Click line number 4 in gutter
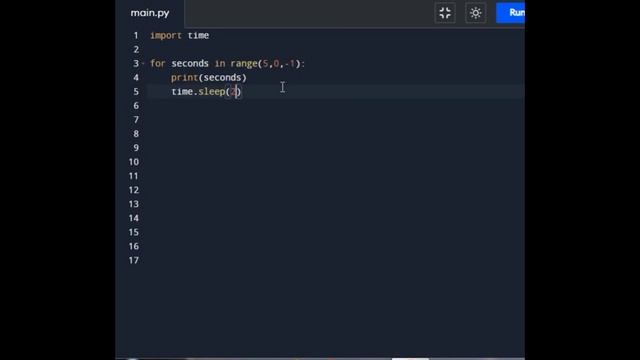Image resolution: width=640 pixels, height=360 pixels. point(136,78)
